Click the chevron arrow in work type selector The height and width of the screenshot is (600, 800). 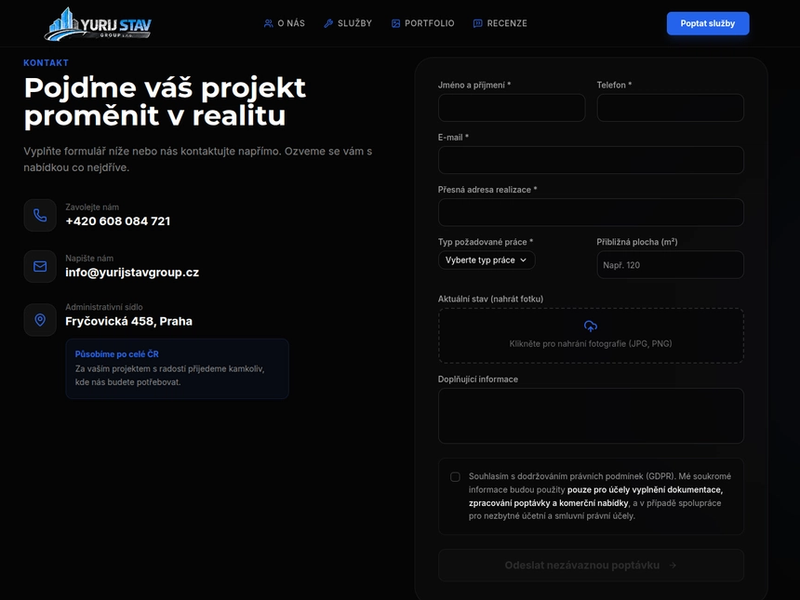(x=523, y=260)
